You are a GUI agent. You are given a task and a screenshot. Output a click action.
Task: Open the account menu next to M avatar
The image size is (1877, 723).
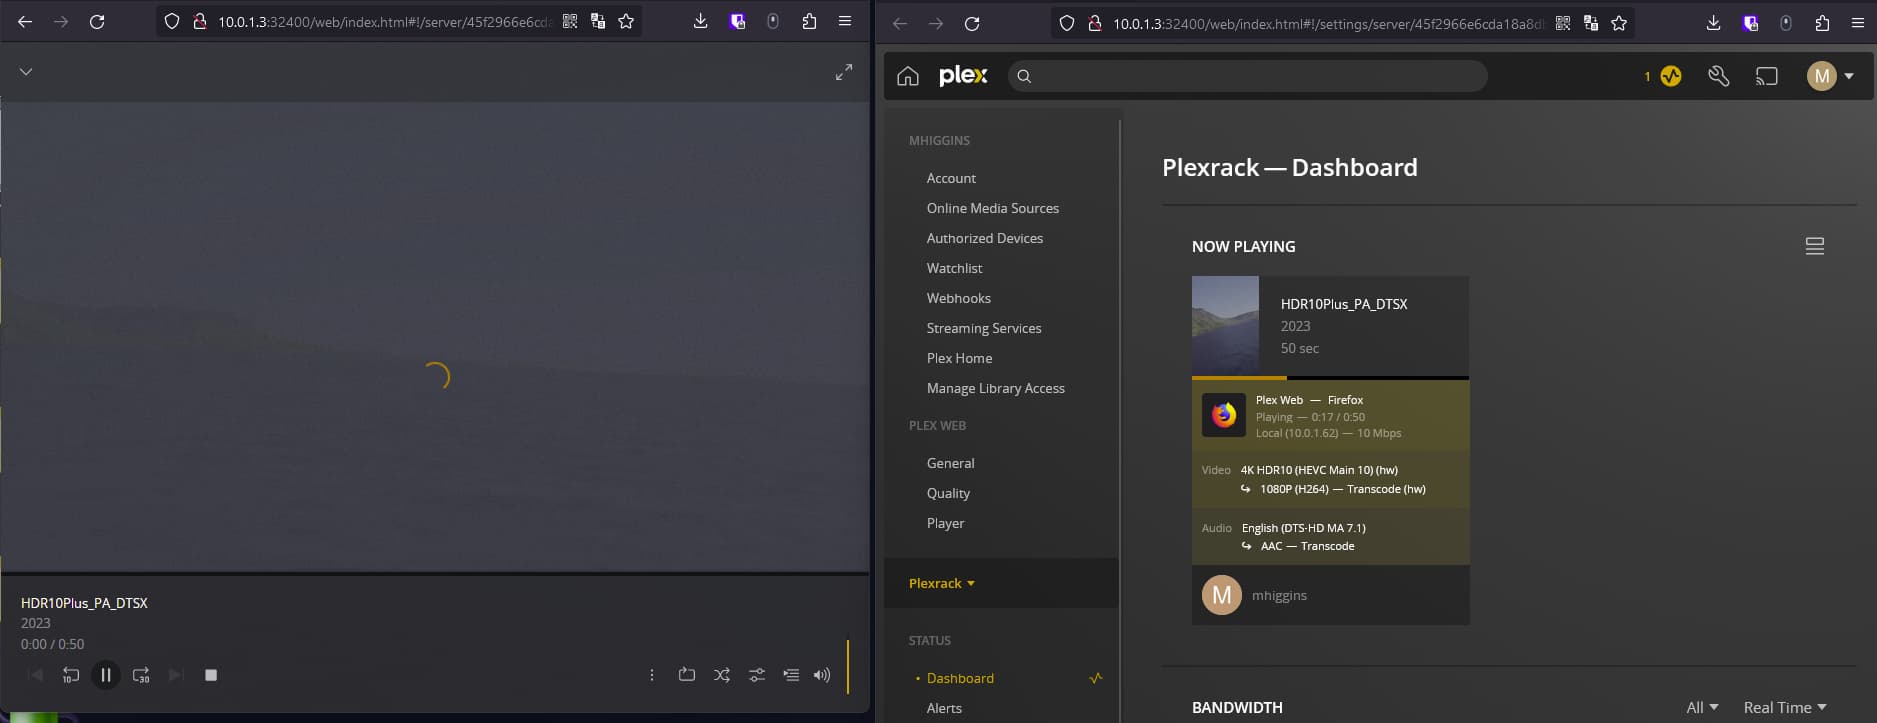(1831, 76)
